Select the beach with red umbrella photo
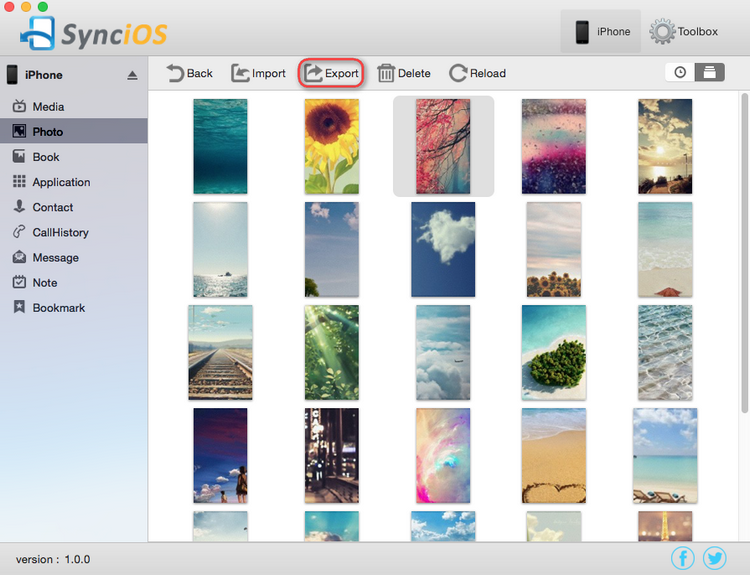Screen dimensions: 750x575 [665, 249]
